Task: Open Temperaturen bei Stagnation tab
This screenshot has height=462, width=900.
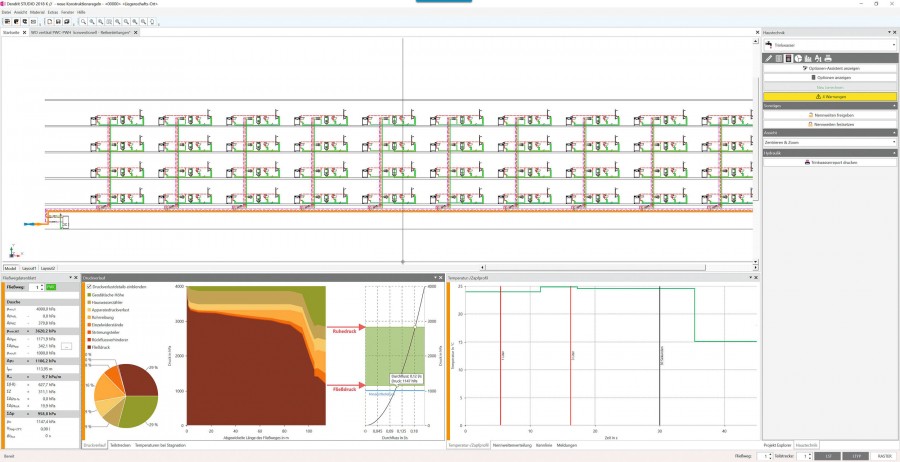Action: click(x=160, y=445)
